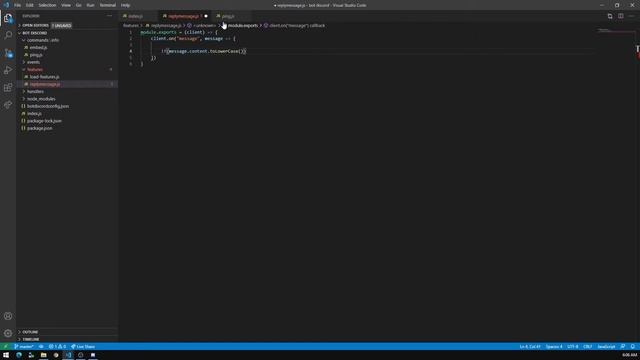The width and height of the screenshot is (640, 360).
Task: Open the Go menu
Action: click(79, 5)
